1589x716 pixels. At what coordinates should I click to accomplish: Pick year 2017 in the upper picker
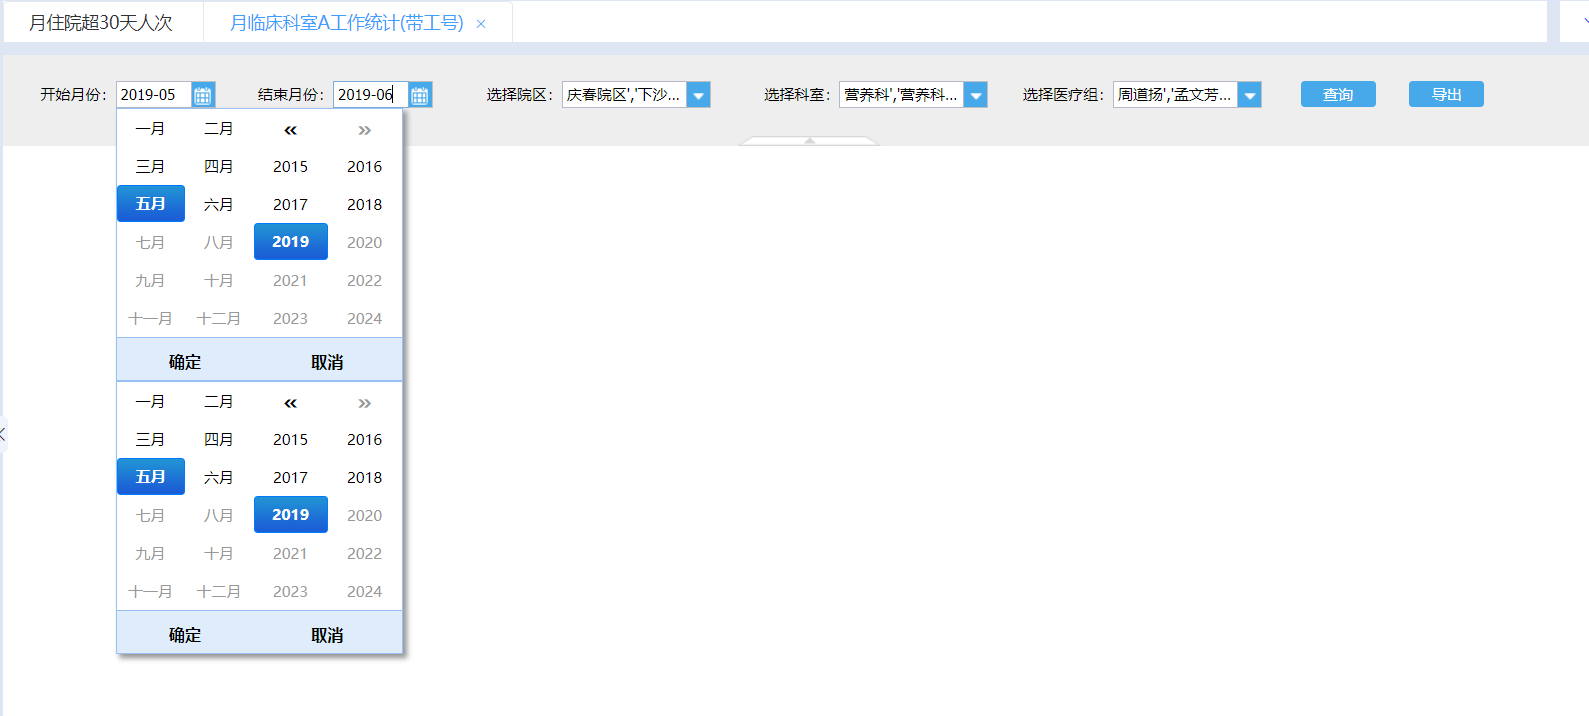[290, 205]
